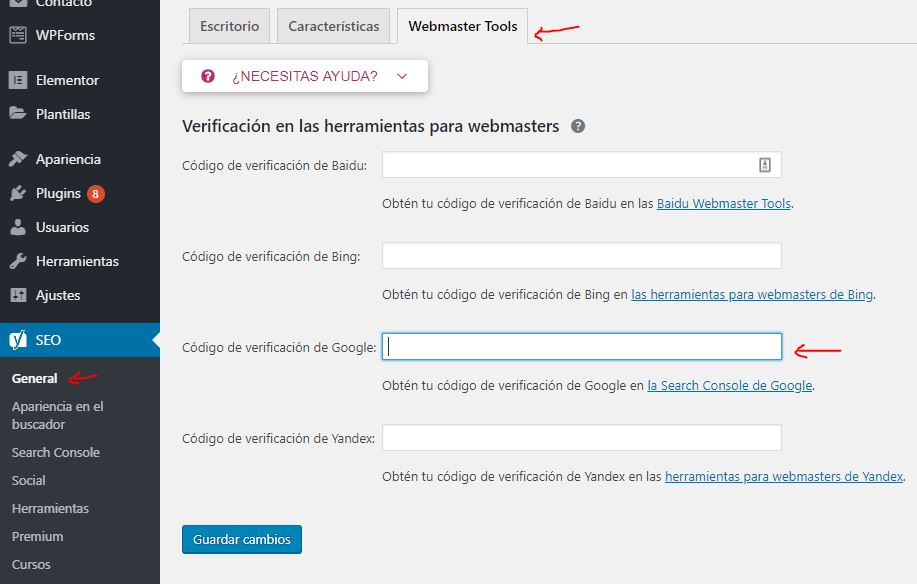Select the Webmaster Tools tab
The image size is (917, 584).
463,26
